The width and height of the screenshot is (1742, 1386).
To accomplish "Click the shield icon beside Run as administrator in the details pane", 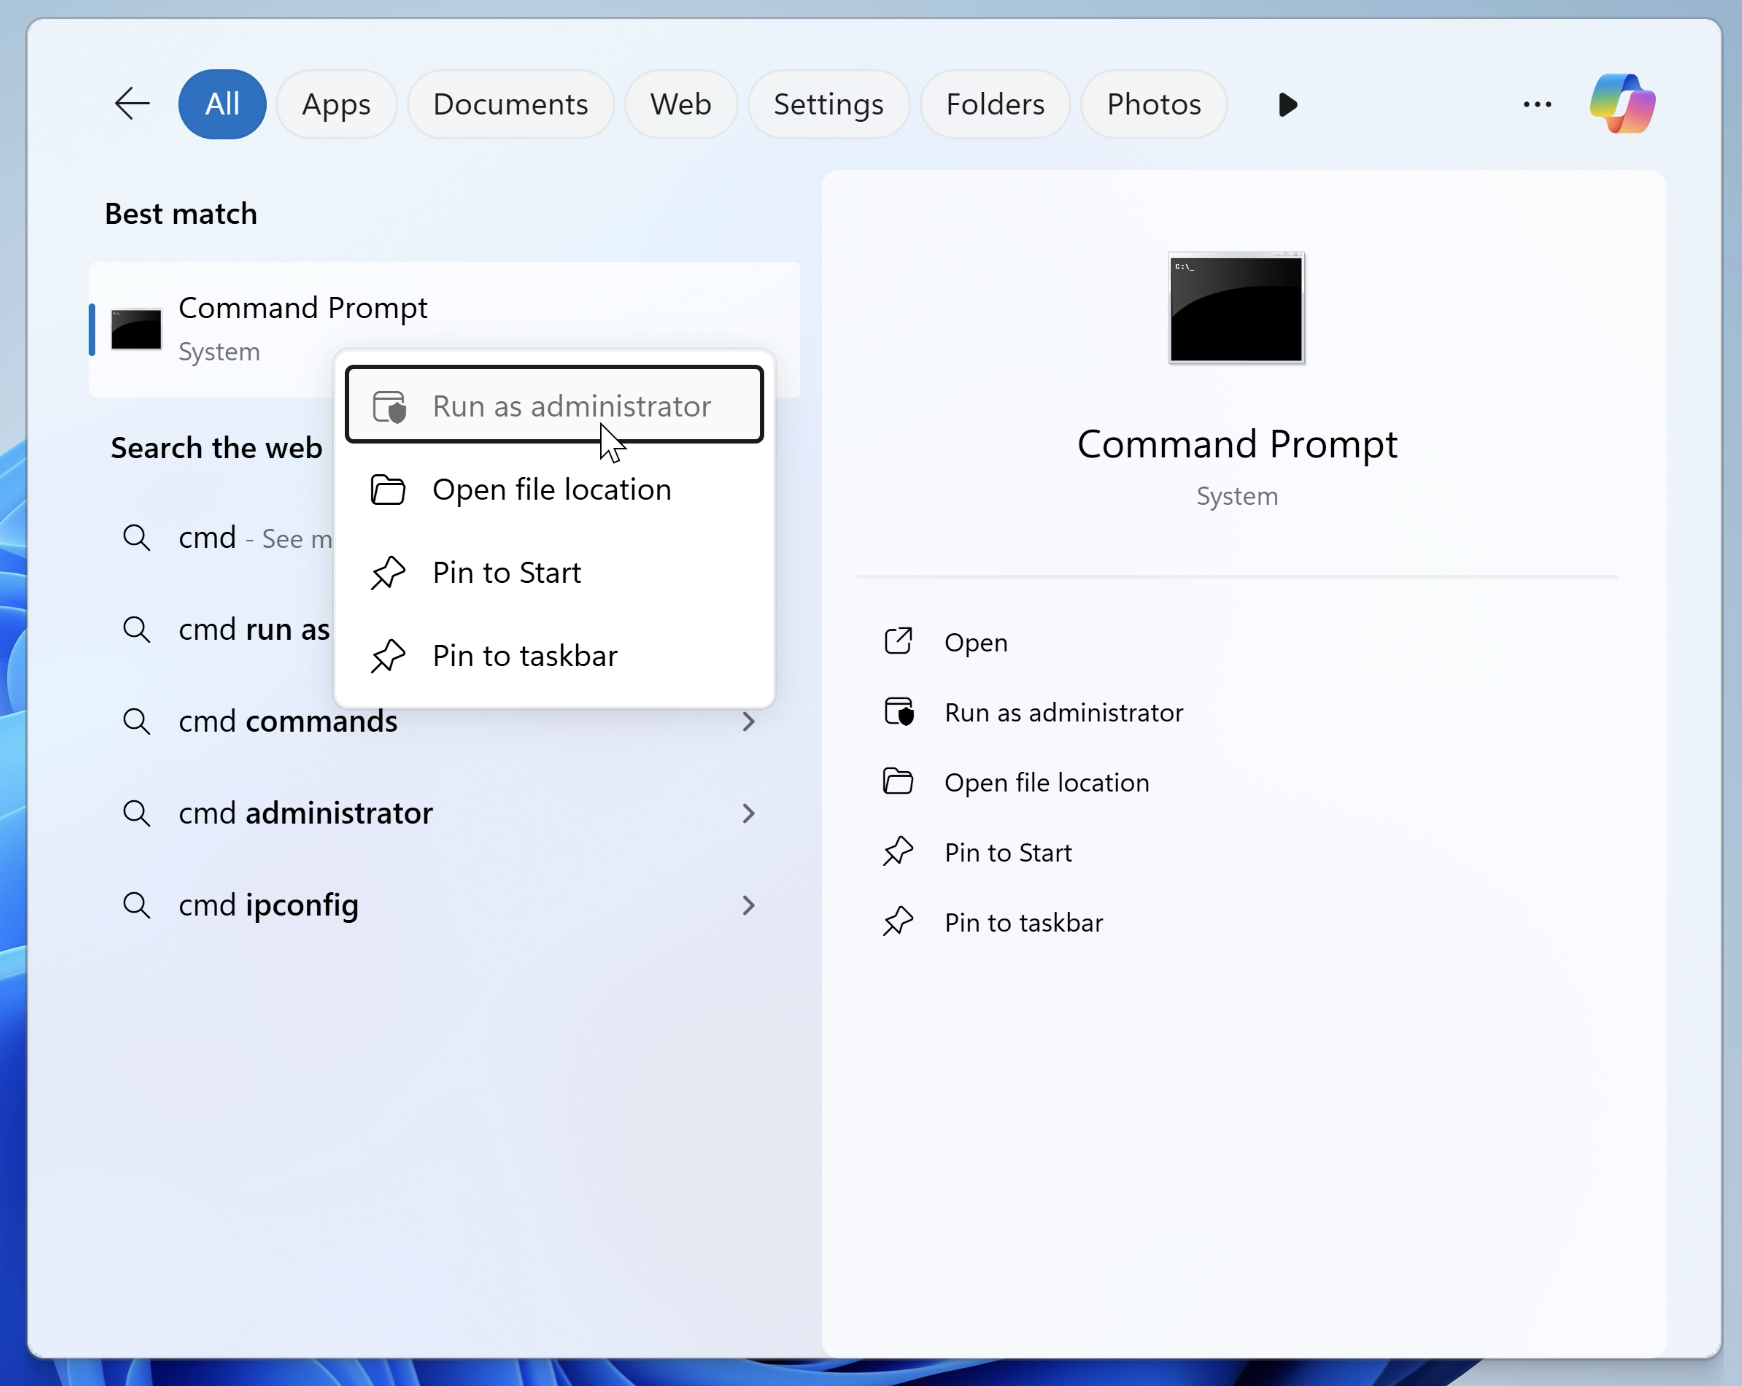I will pyautogui.click(x=898, y=711).
